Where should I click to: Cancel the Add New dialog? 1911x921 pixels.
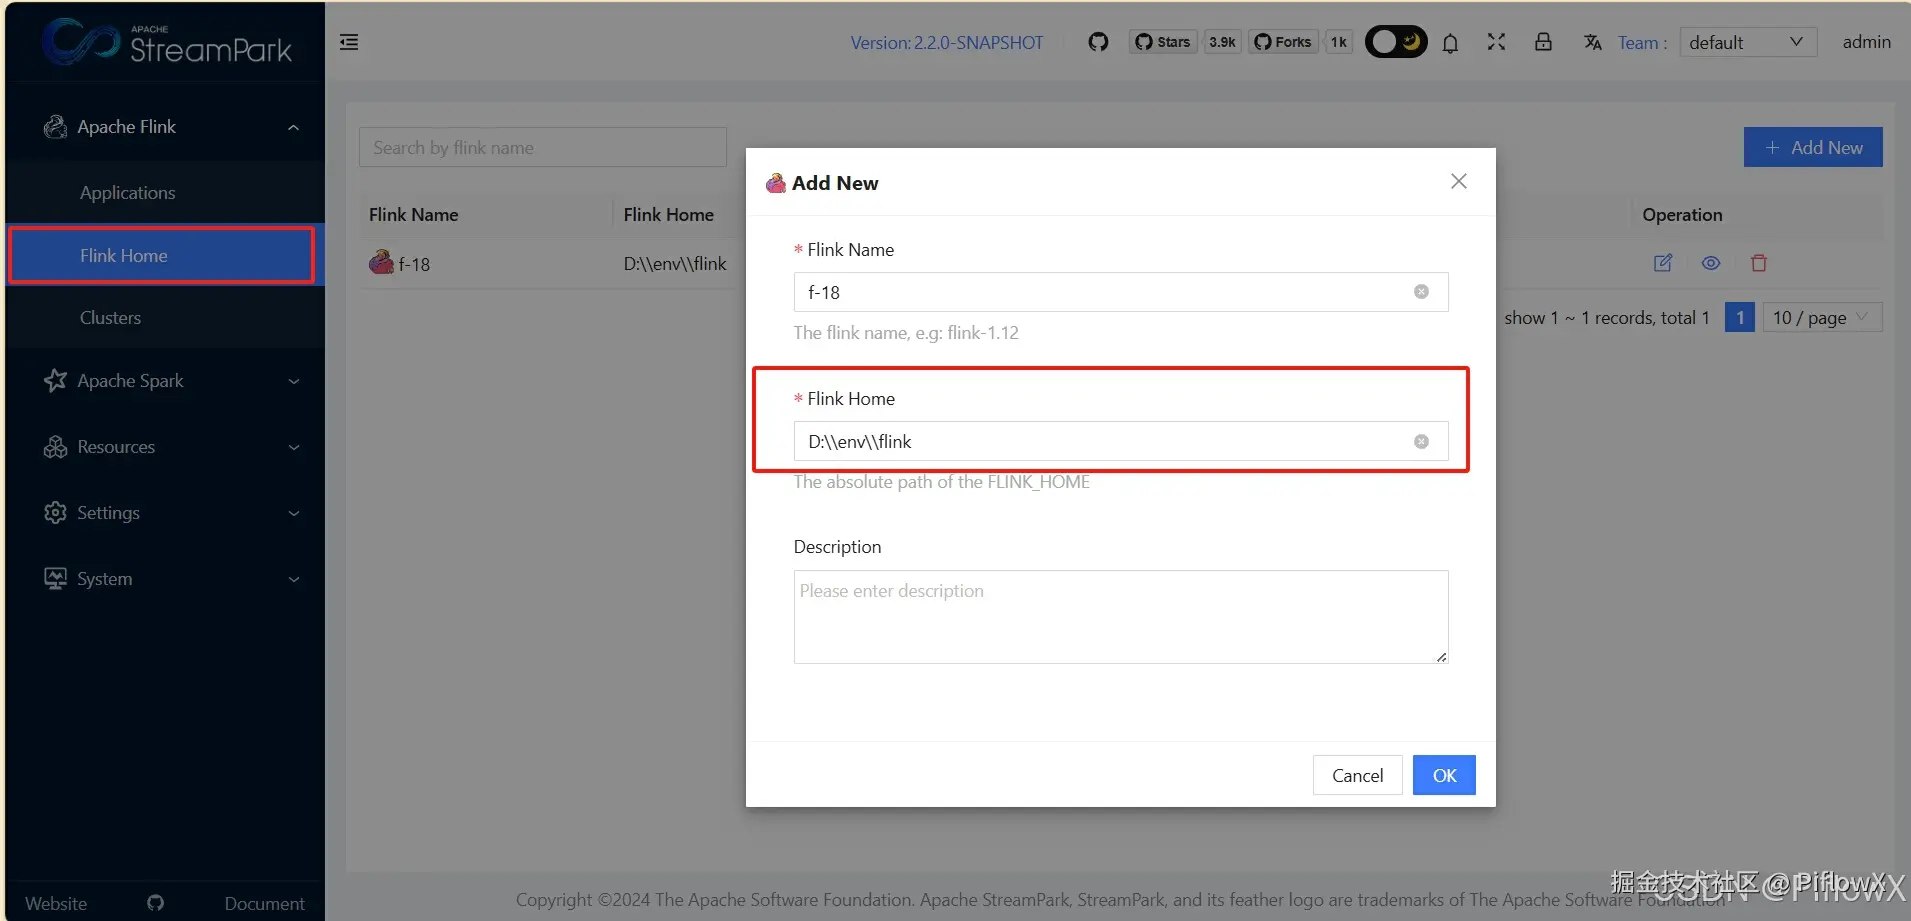coord(1357,775)
